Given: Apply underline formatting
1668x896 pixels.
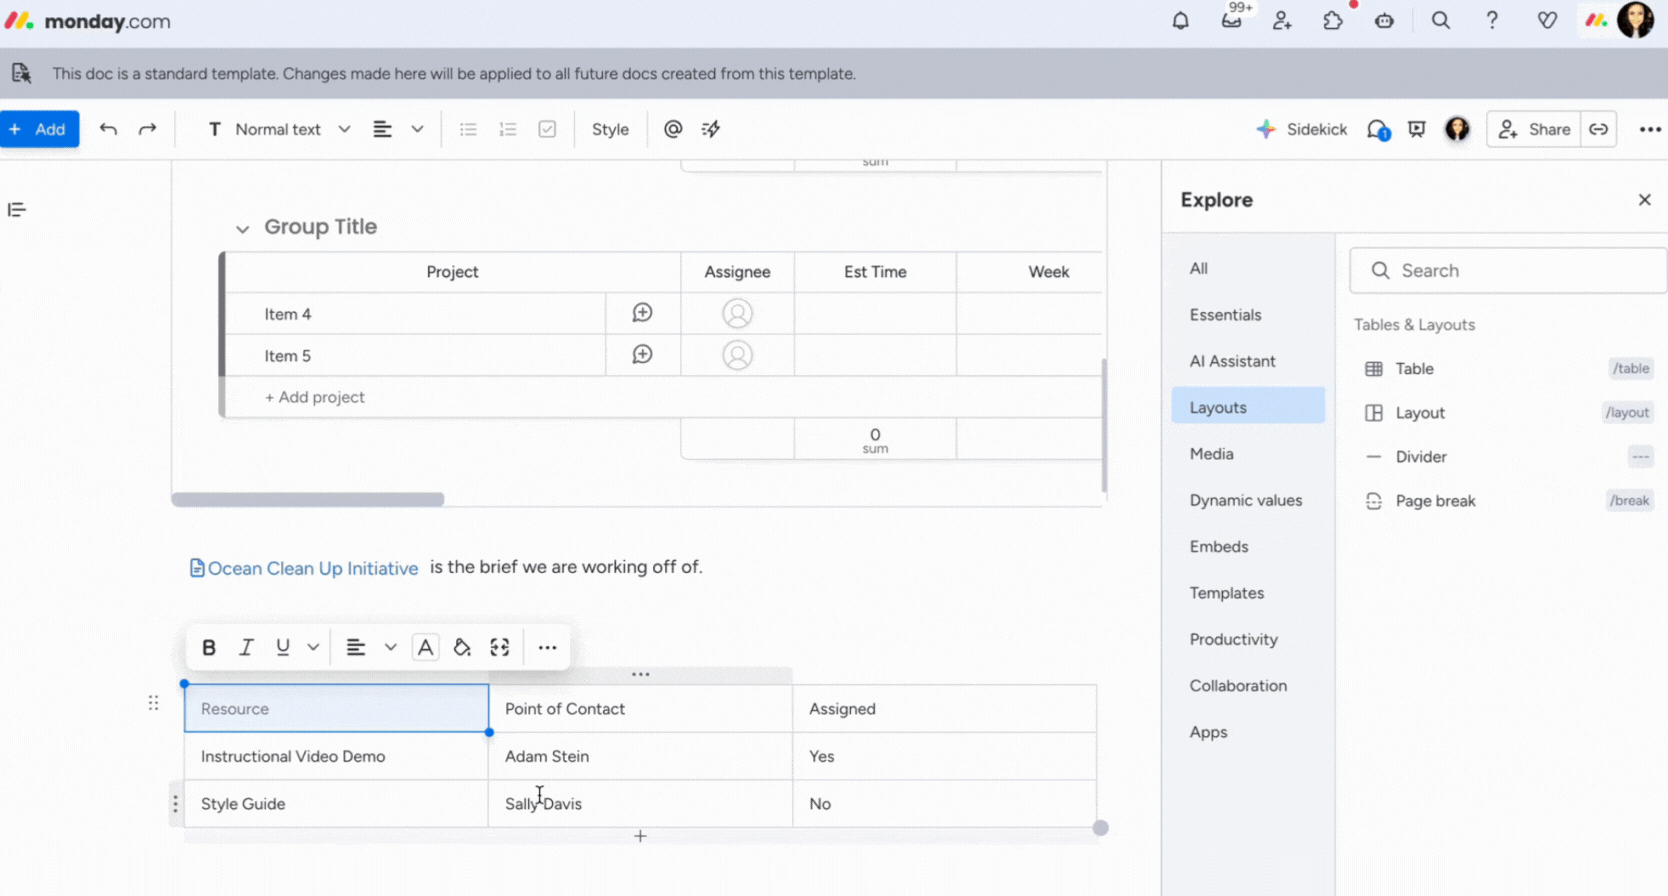Looking at the screenshot, I should point(283,648).
